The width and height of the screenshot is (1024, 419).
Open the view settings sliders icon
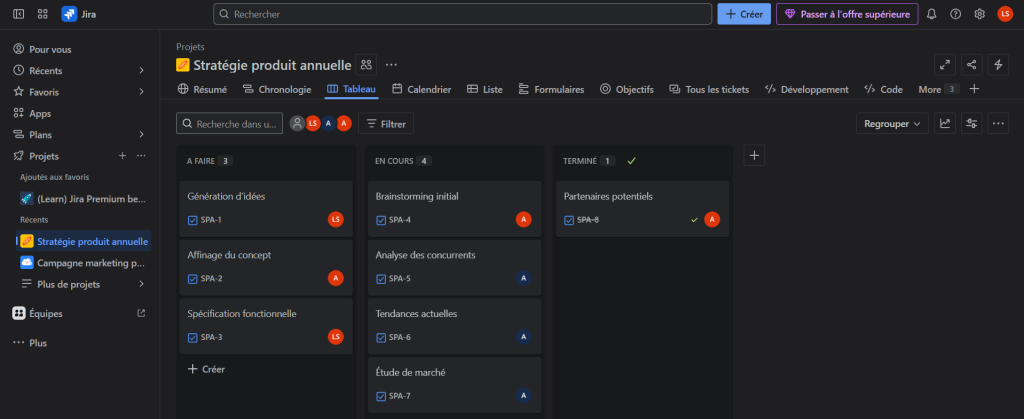[x=971, y=123]
